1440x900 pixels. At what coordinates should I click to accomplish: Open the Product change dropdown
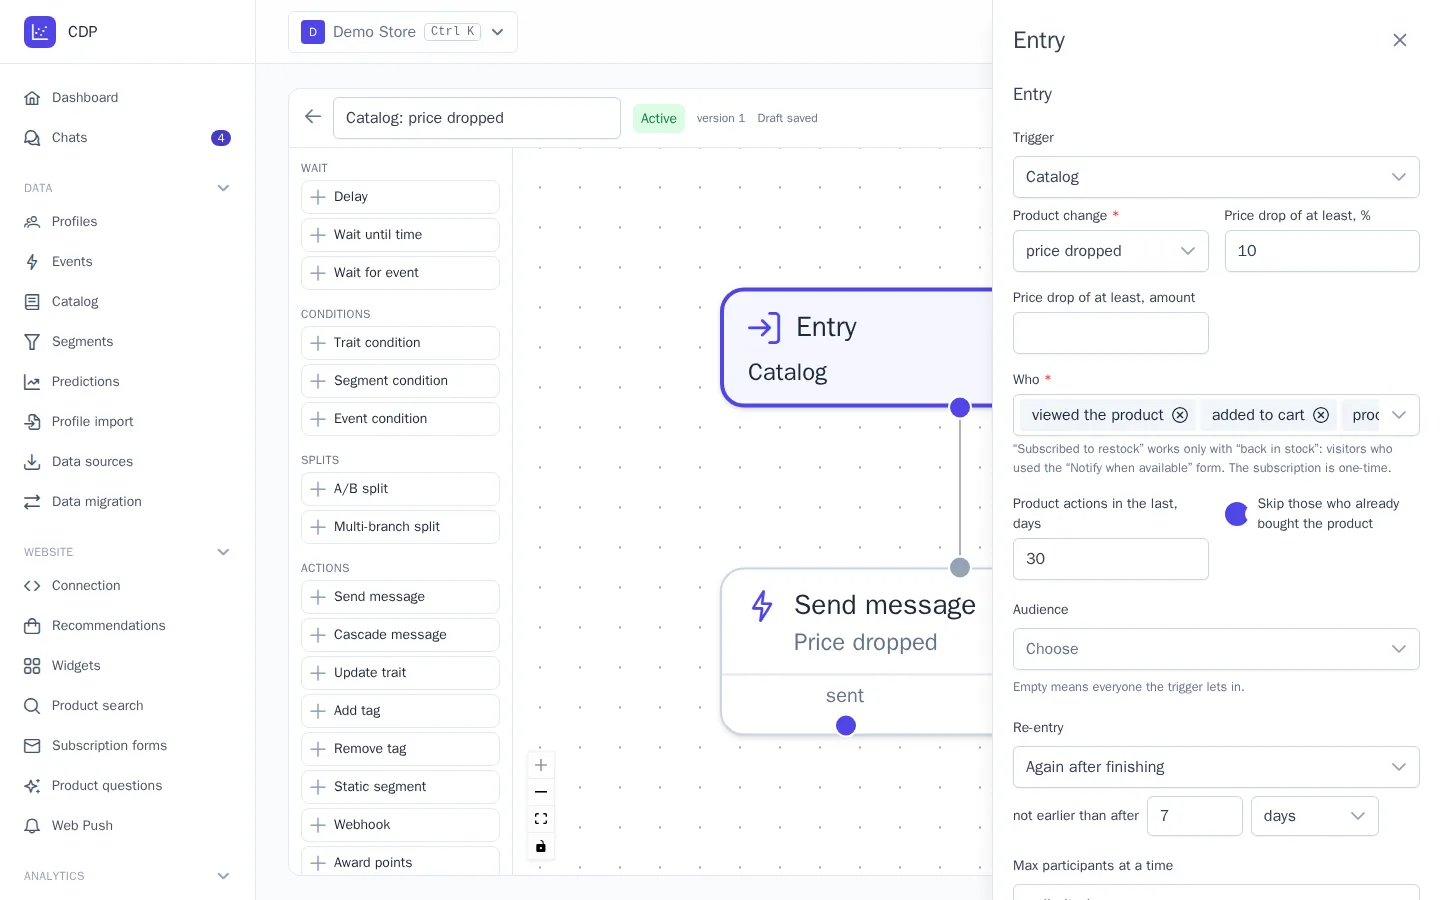click(1110, 251)
